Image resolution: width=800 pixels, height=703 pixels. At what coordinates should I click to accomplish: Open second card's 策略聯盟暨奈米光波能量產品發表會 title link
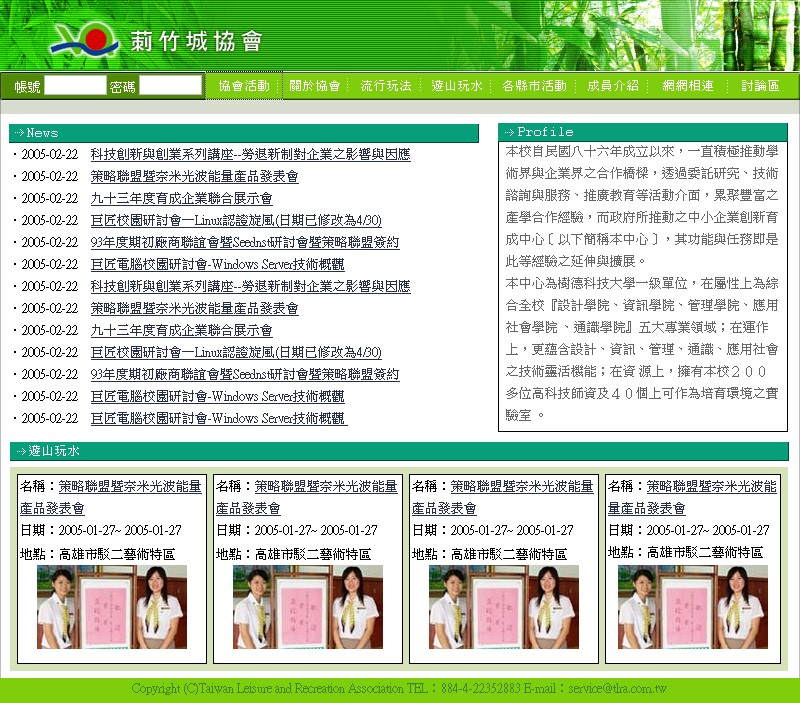tap(307, 497)
